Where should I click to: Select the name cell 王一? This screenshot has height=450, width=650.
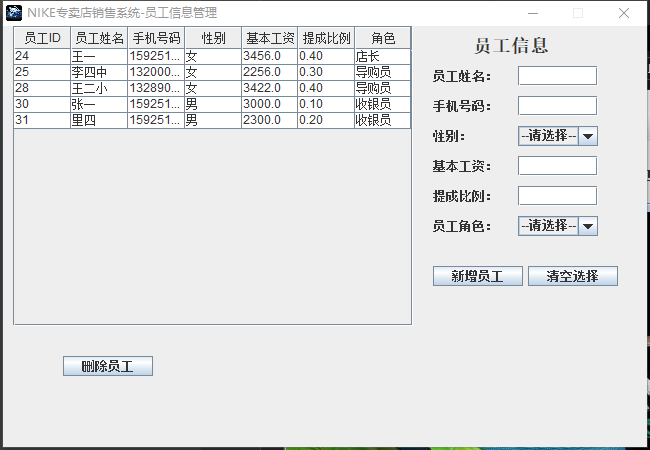[99, 56]
